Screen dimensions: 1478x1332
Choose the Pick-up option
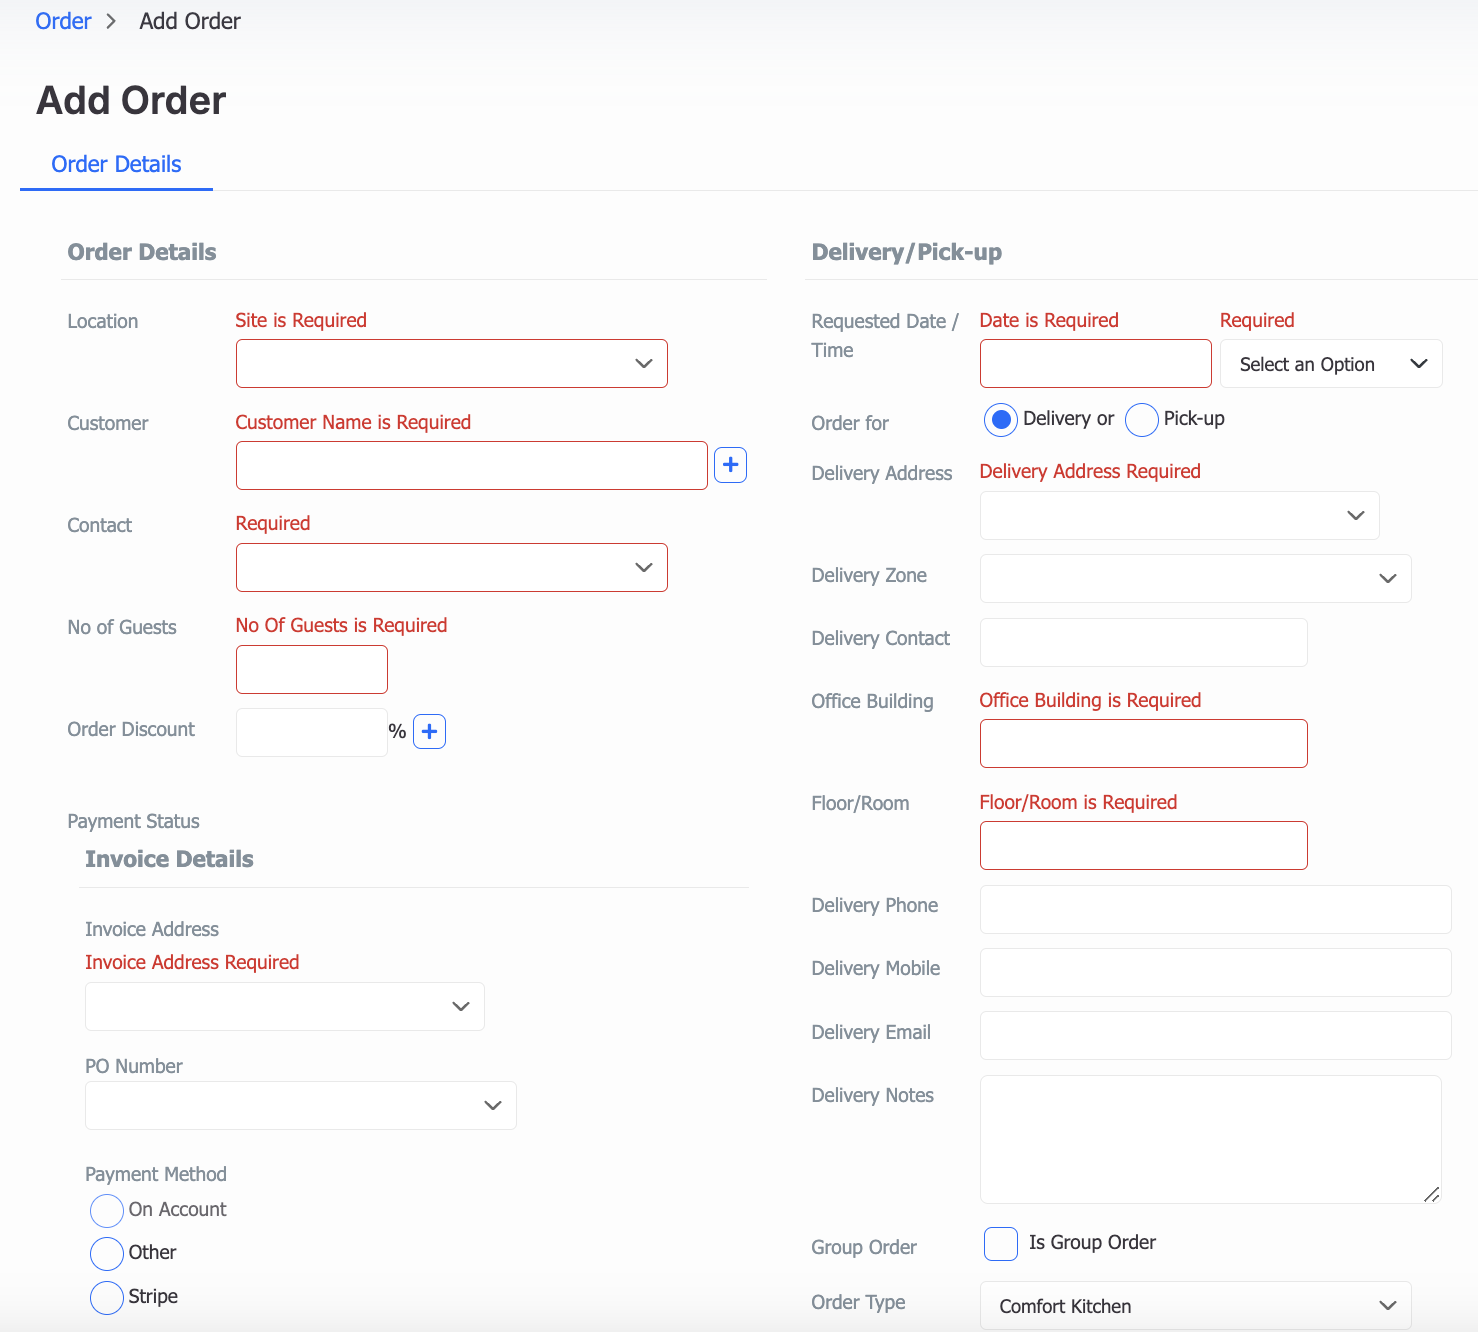click(x=1141, y=419)
